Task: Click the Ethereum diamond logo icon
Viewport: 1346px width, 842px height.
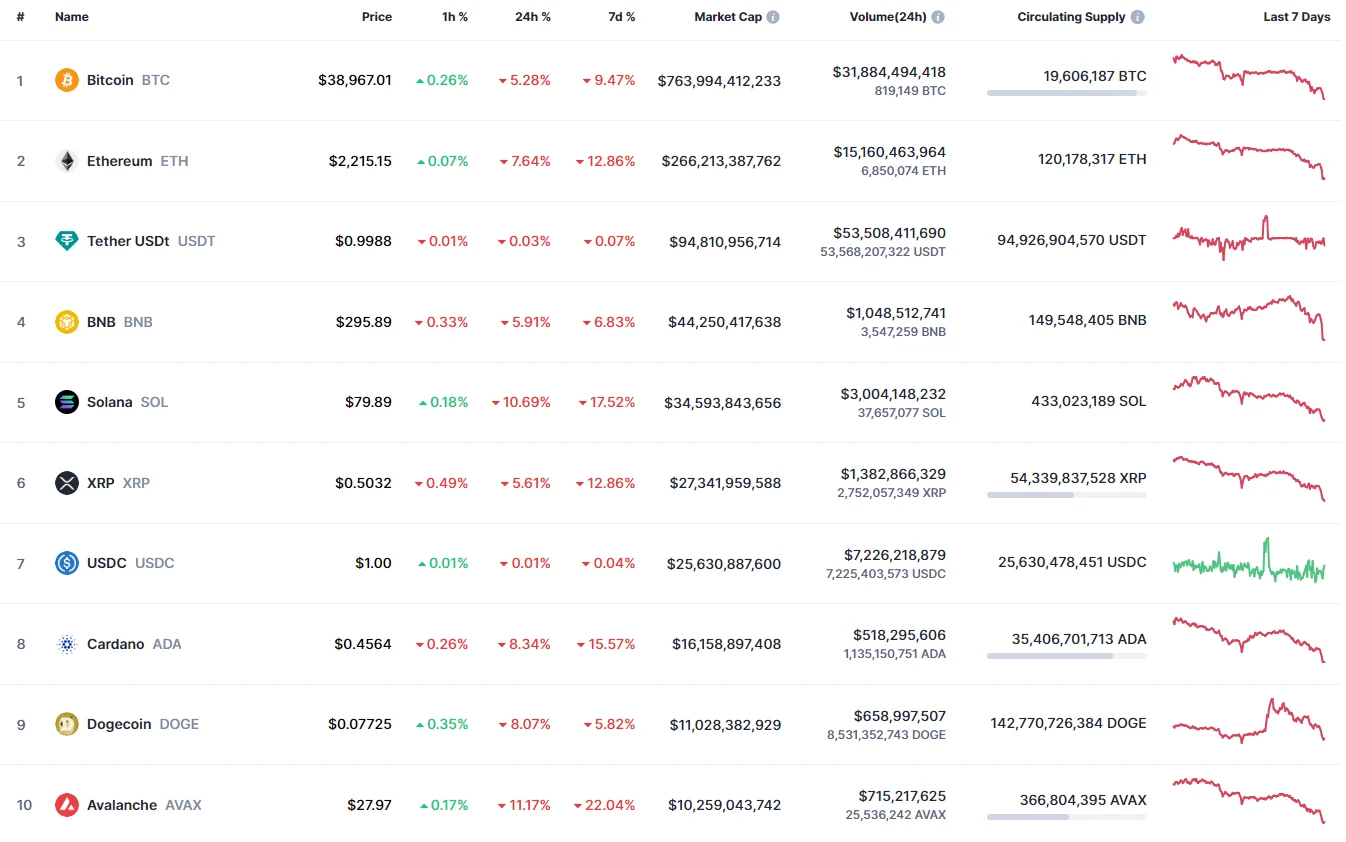Action: [x=67, y=161]
